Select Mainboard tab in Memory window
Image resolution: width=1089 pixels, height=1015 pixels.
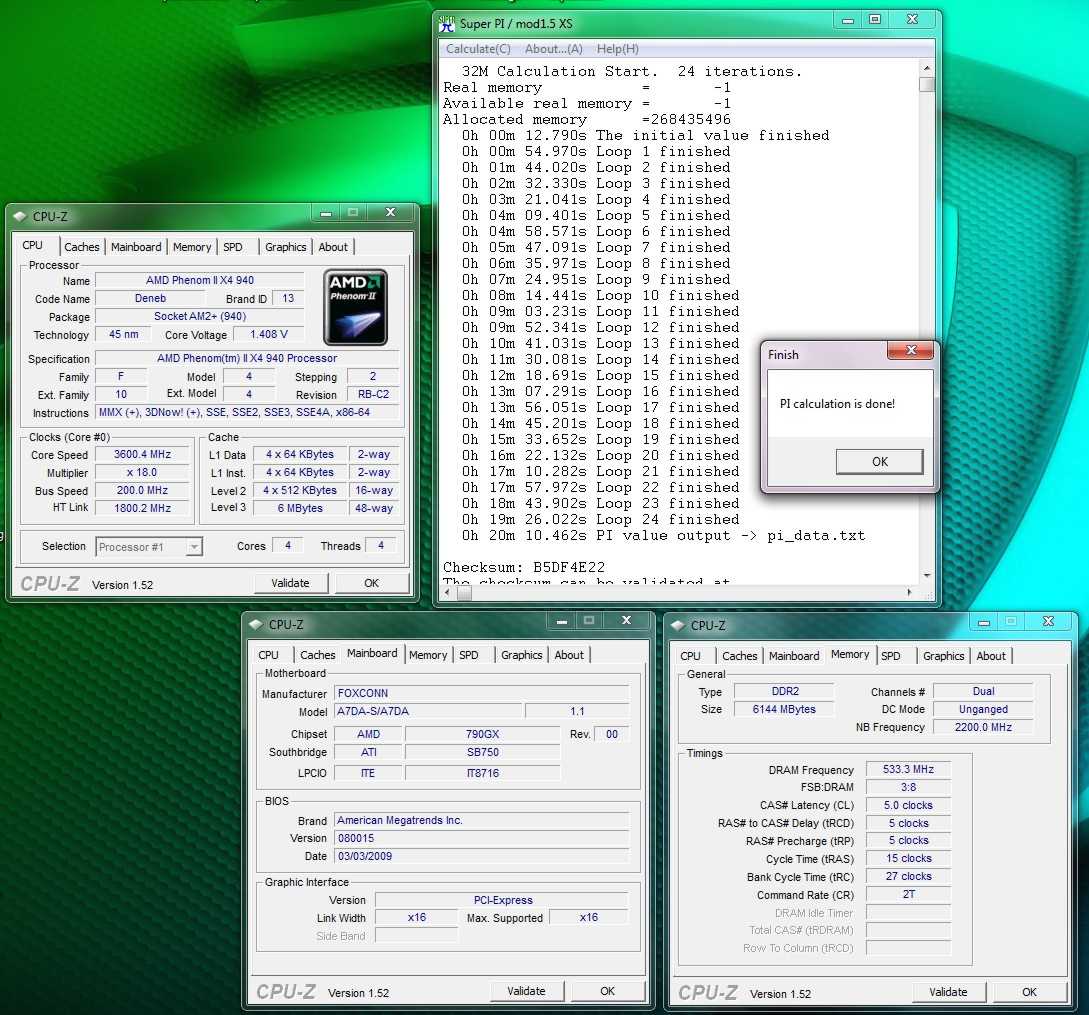tap(794, 656)
